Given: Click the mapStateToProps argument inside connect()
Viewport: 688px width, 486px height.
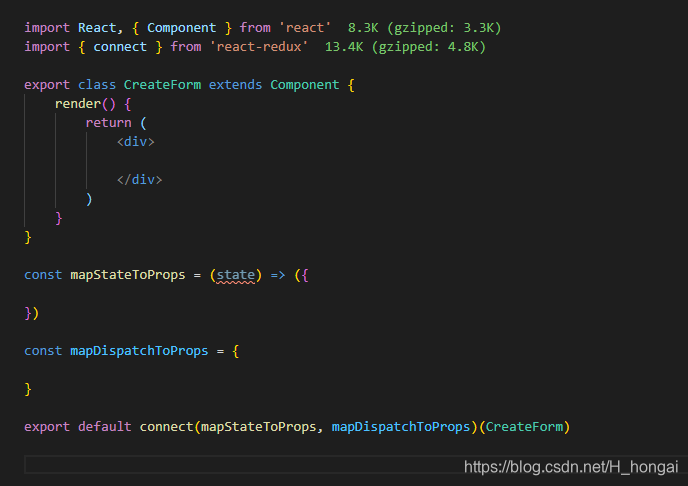Looking at the screenshot, I should click(258, 427).
